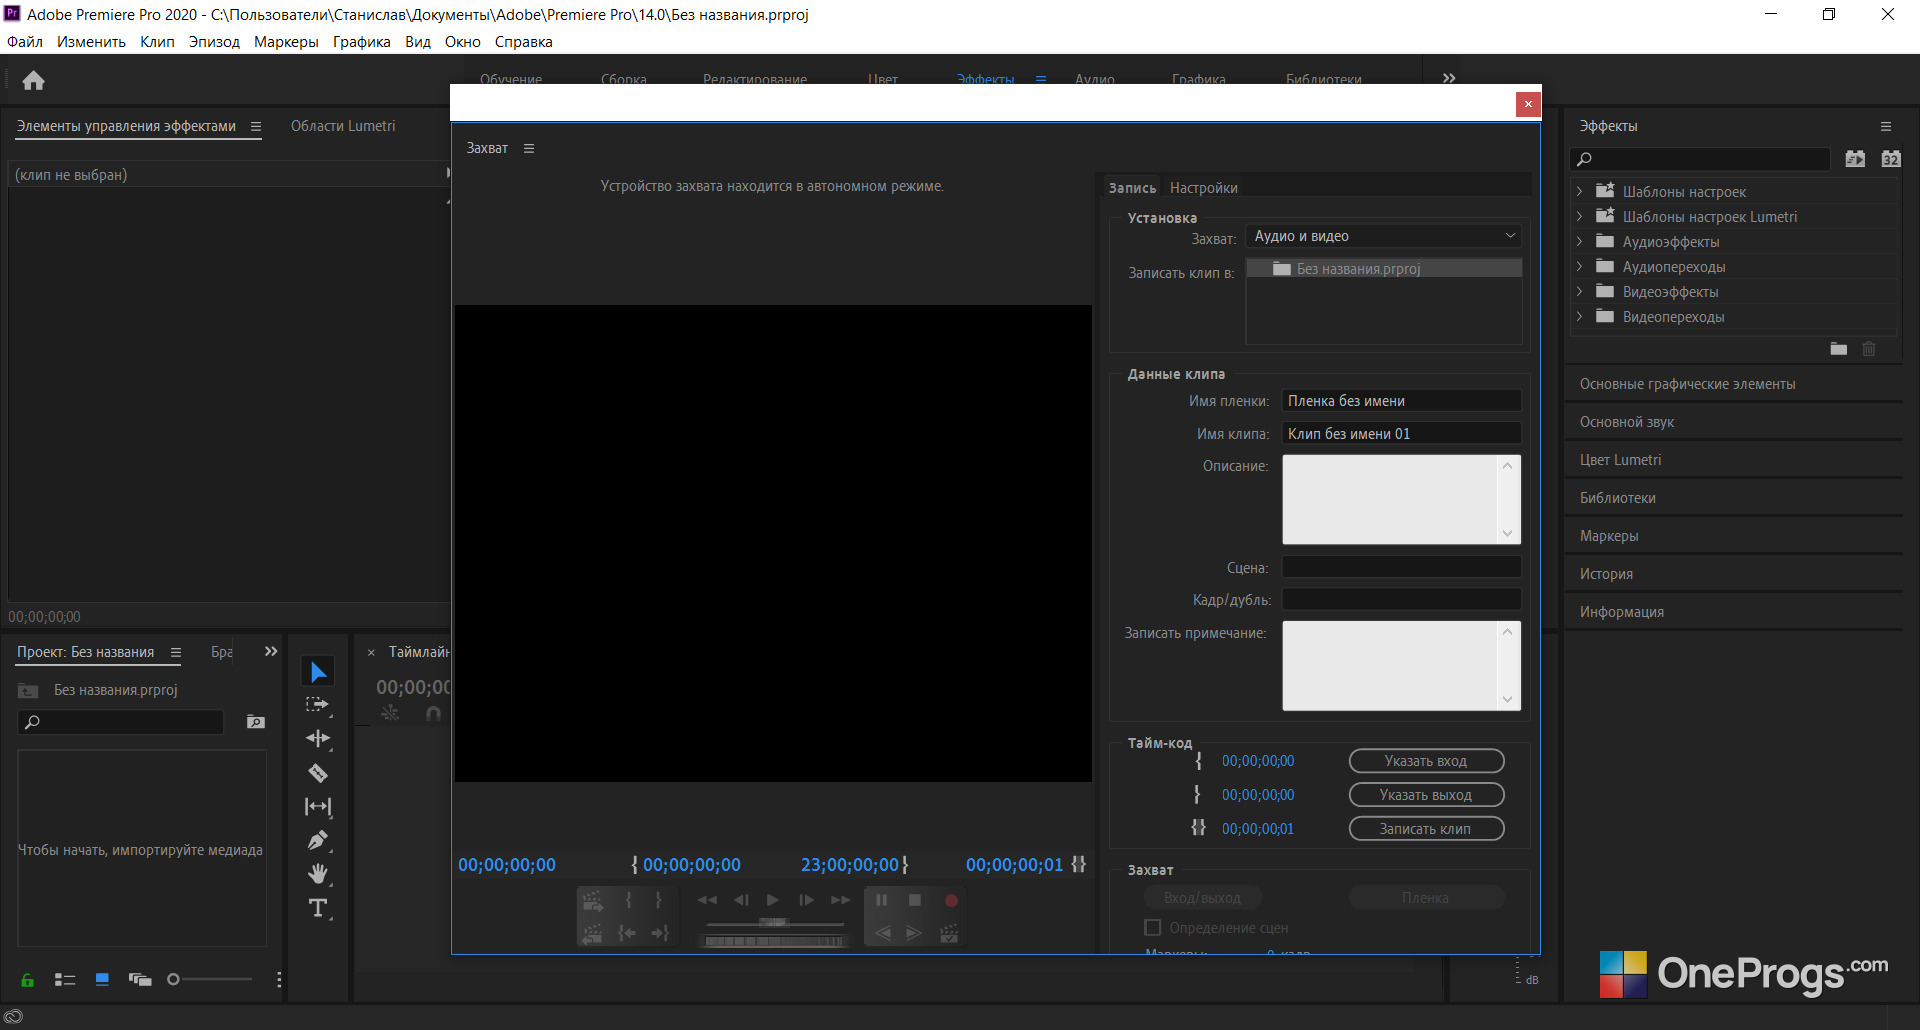Click the delete custom item trash icon
This screenshot has width=1920, height=1030.
coord(1869,349)
